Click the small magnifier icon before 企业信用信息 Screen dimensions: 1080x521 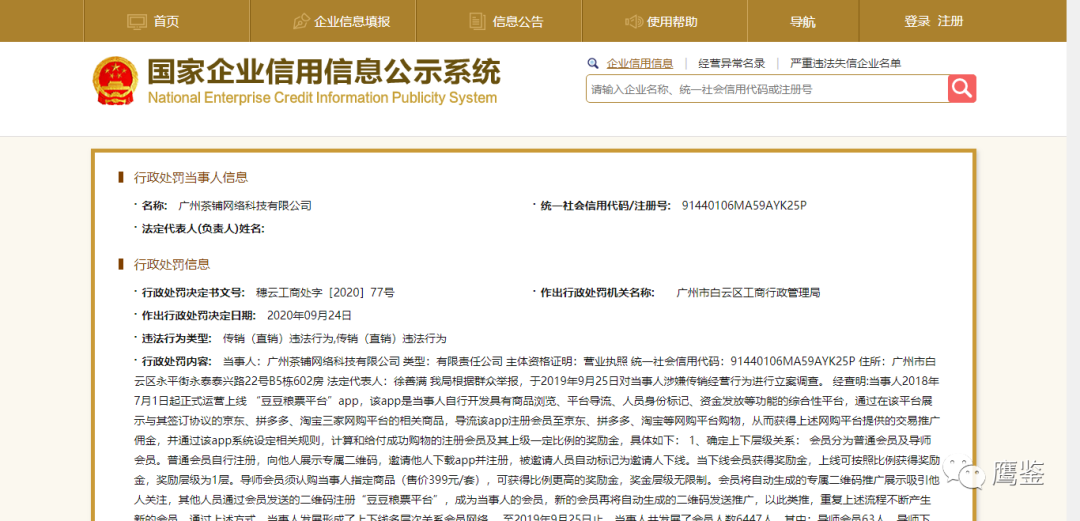coord(594,63)
